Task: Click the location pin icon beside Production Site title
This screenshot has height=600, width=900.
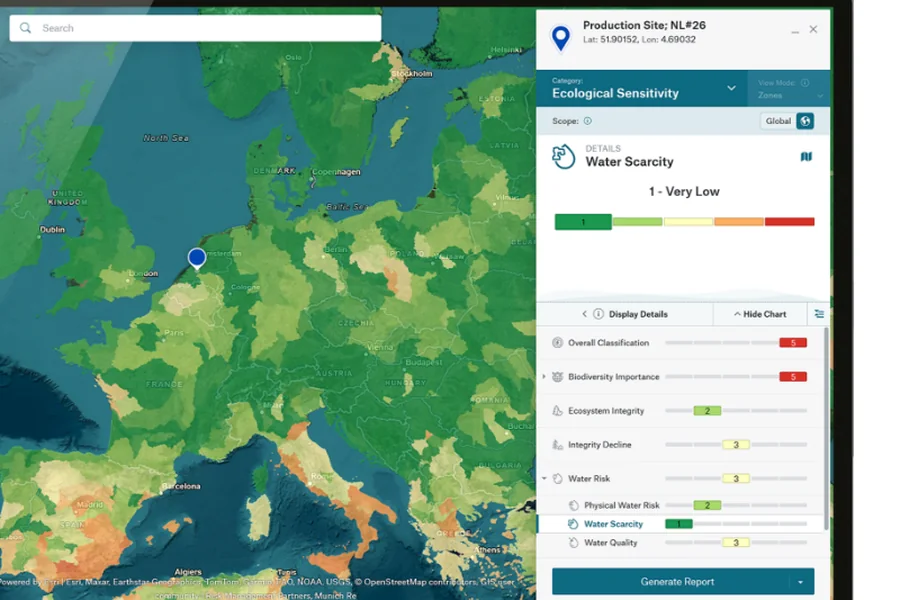Action: click(561, 38)
